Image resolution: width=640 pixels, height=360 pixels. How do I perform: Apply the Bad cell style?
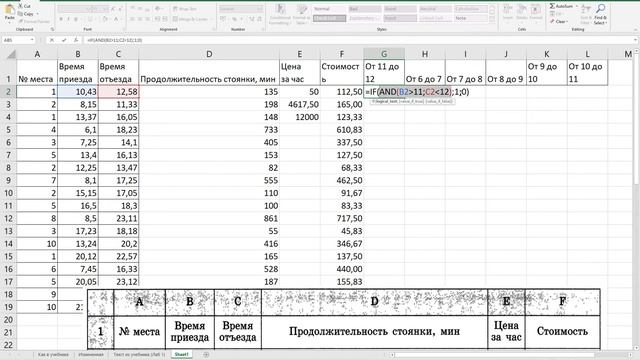click(x=364, y=9)
